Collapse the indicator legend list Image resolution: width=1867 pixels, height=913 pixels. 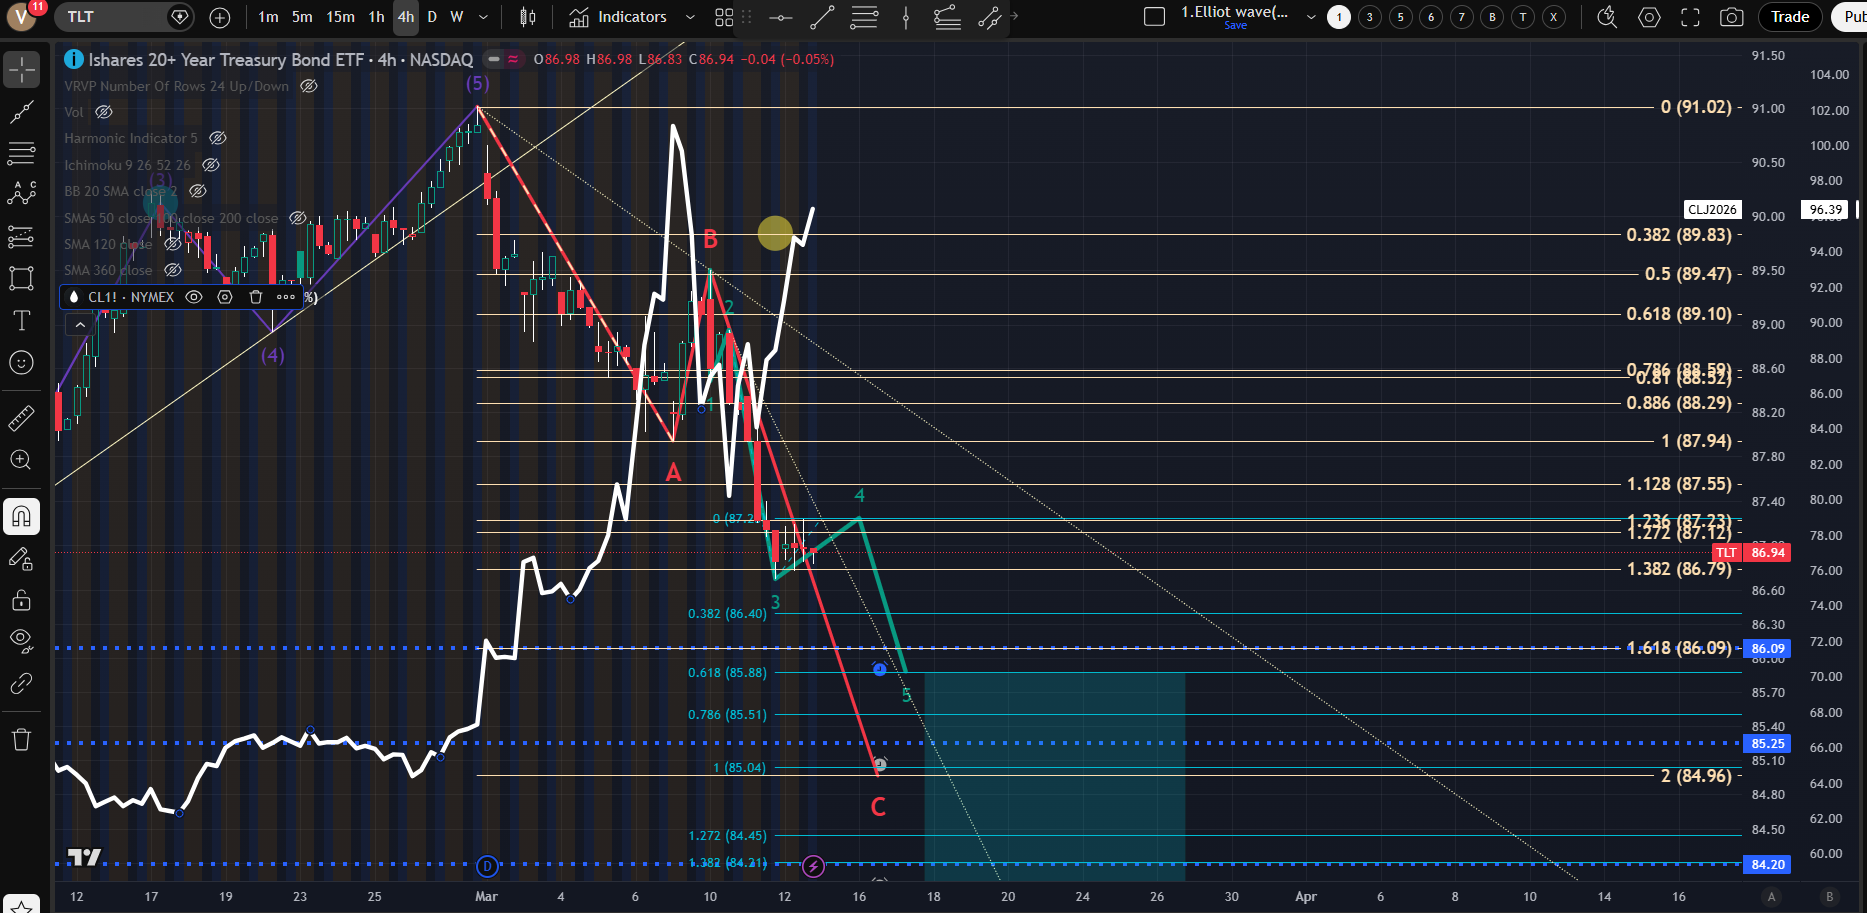pos(80,325)
